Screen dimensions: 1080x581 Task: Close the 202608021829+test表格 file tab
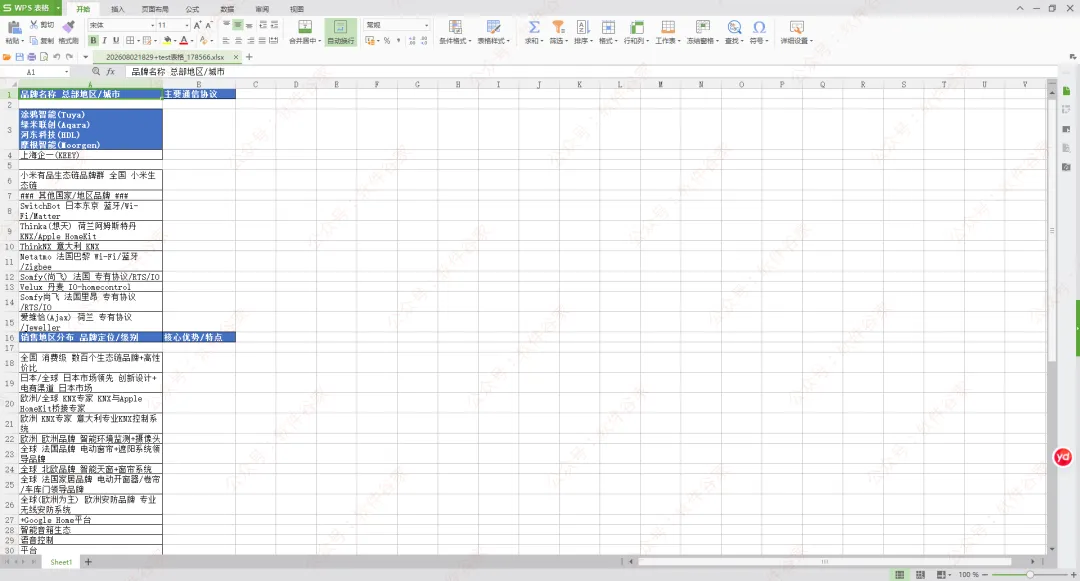point(236,57)
